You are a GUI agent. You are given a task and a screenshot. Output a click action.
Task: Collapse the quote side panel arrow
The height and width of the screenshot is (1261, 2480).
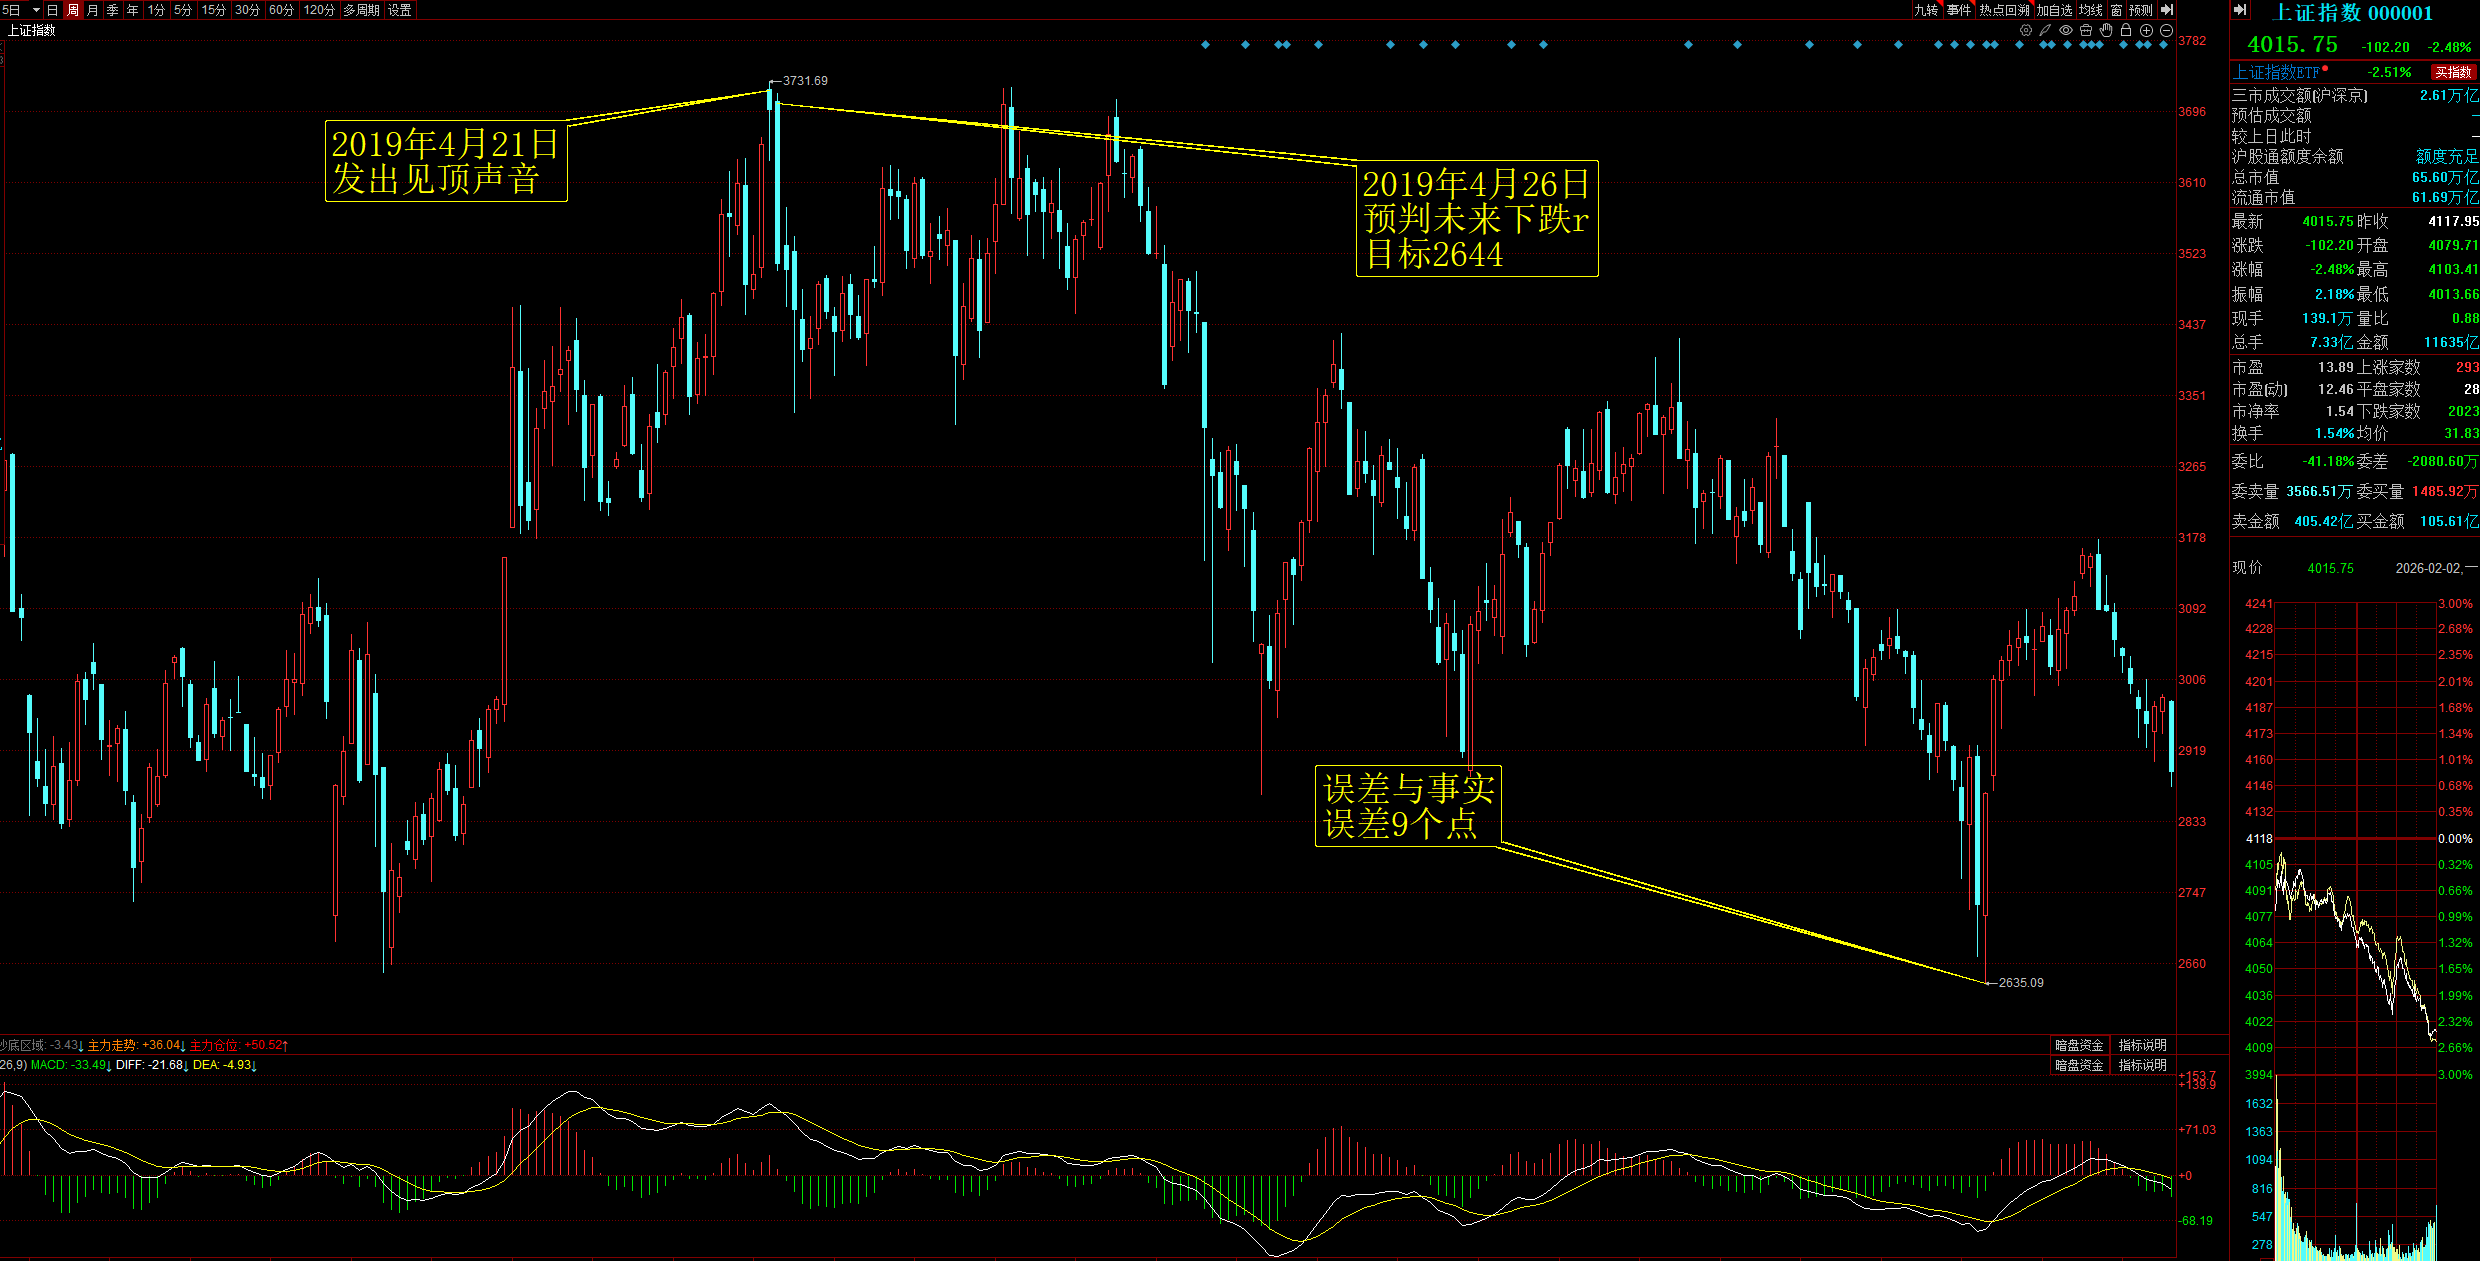[2241, 10]
